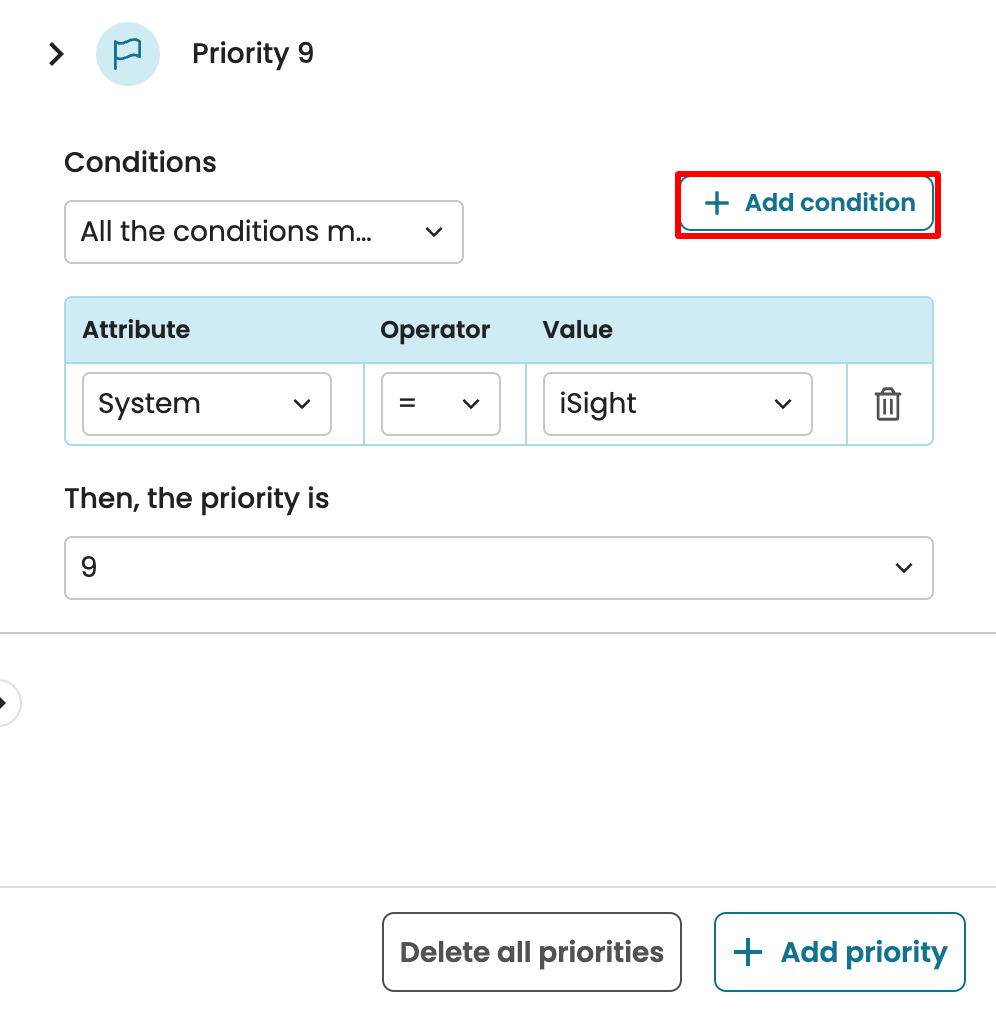Delete the condition with the trash icon
Screen dimensions: 996x1012
(888, 404)
